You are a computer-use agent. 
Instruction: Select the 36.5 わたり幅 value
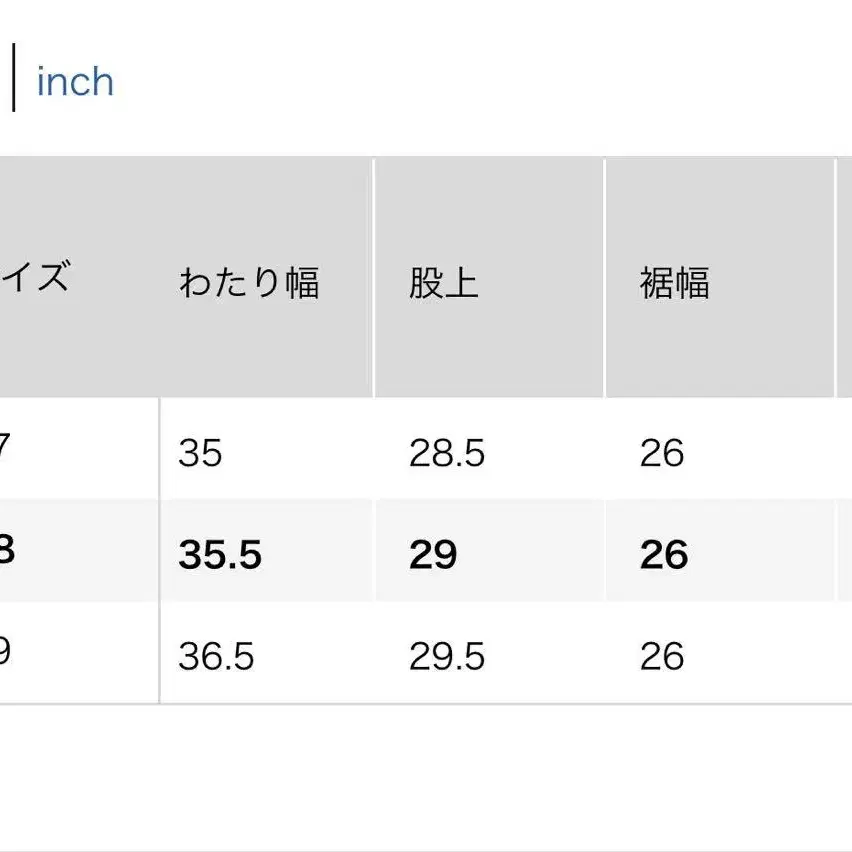[216, 656]
